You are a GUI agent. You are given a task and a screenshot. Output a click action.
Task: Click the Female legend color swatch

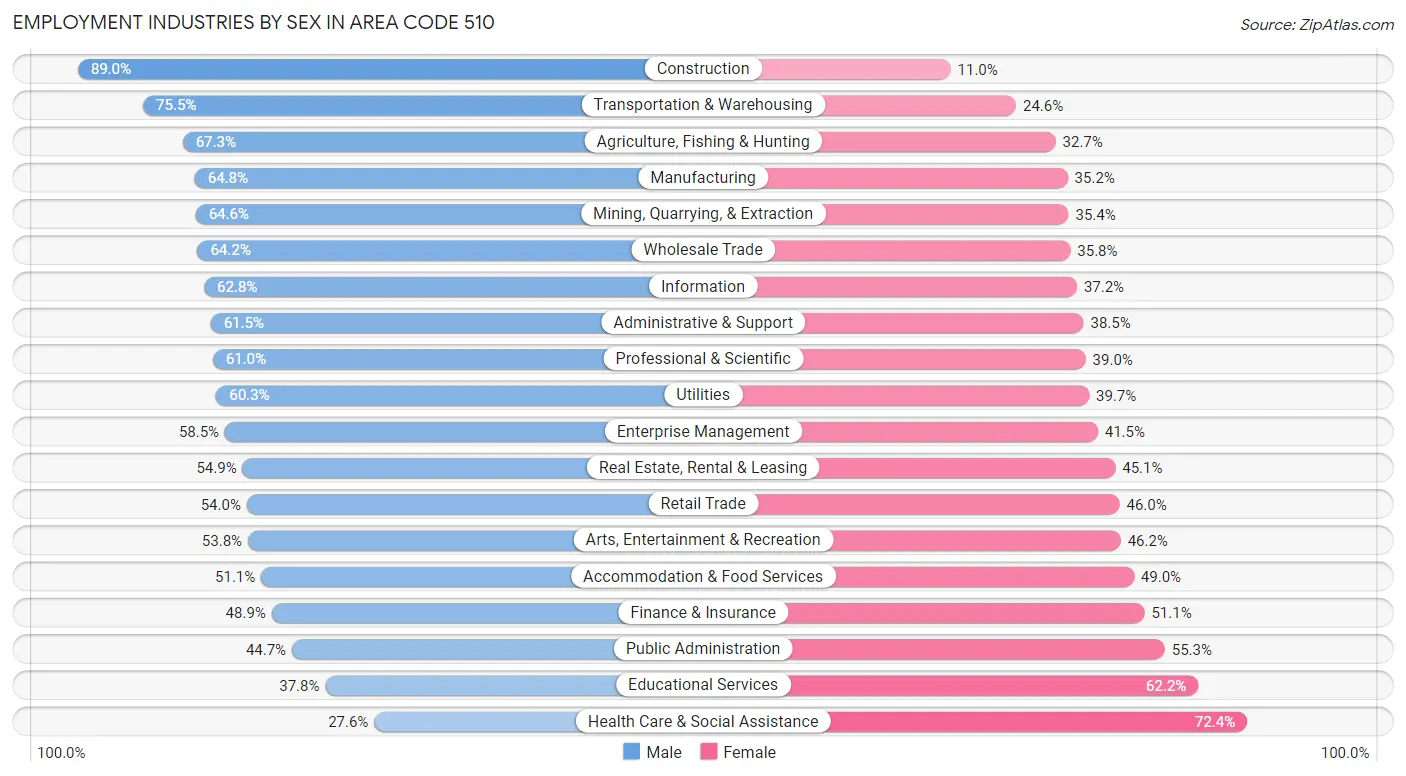click(x=709, y=752)
